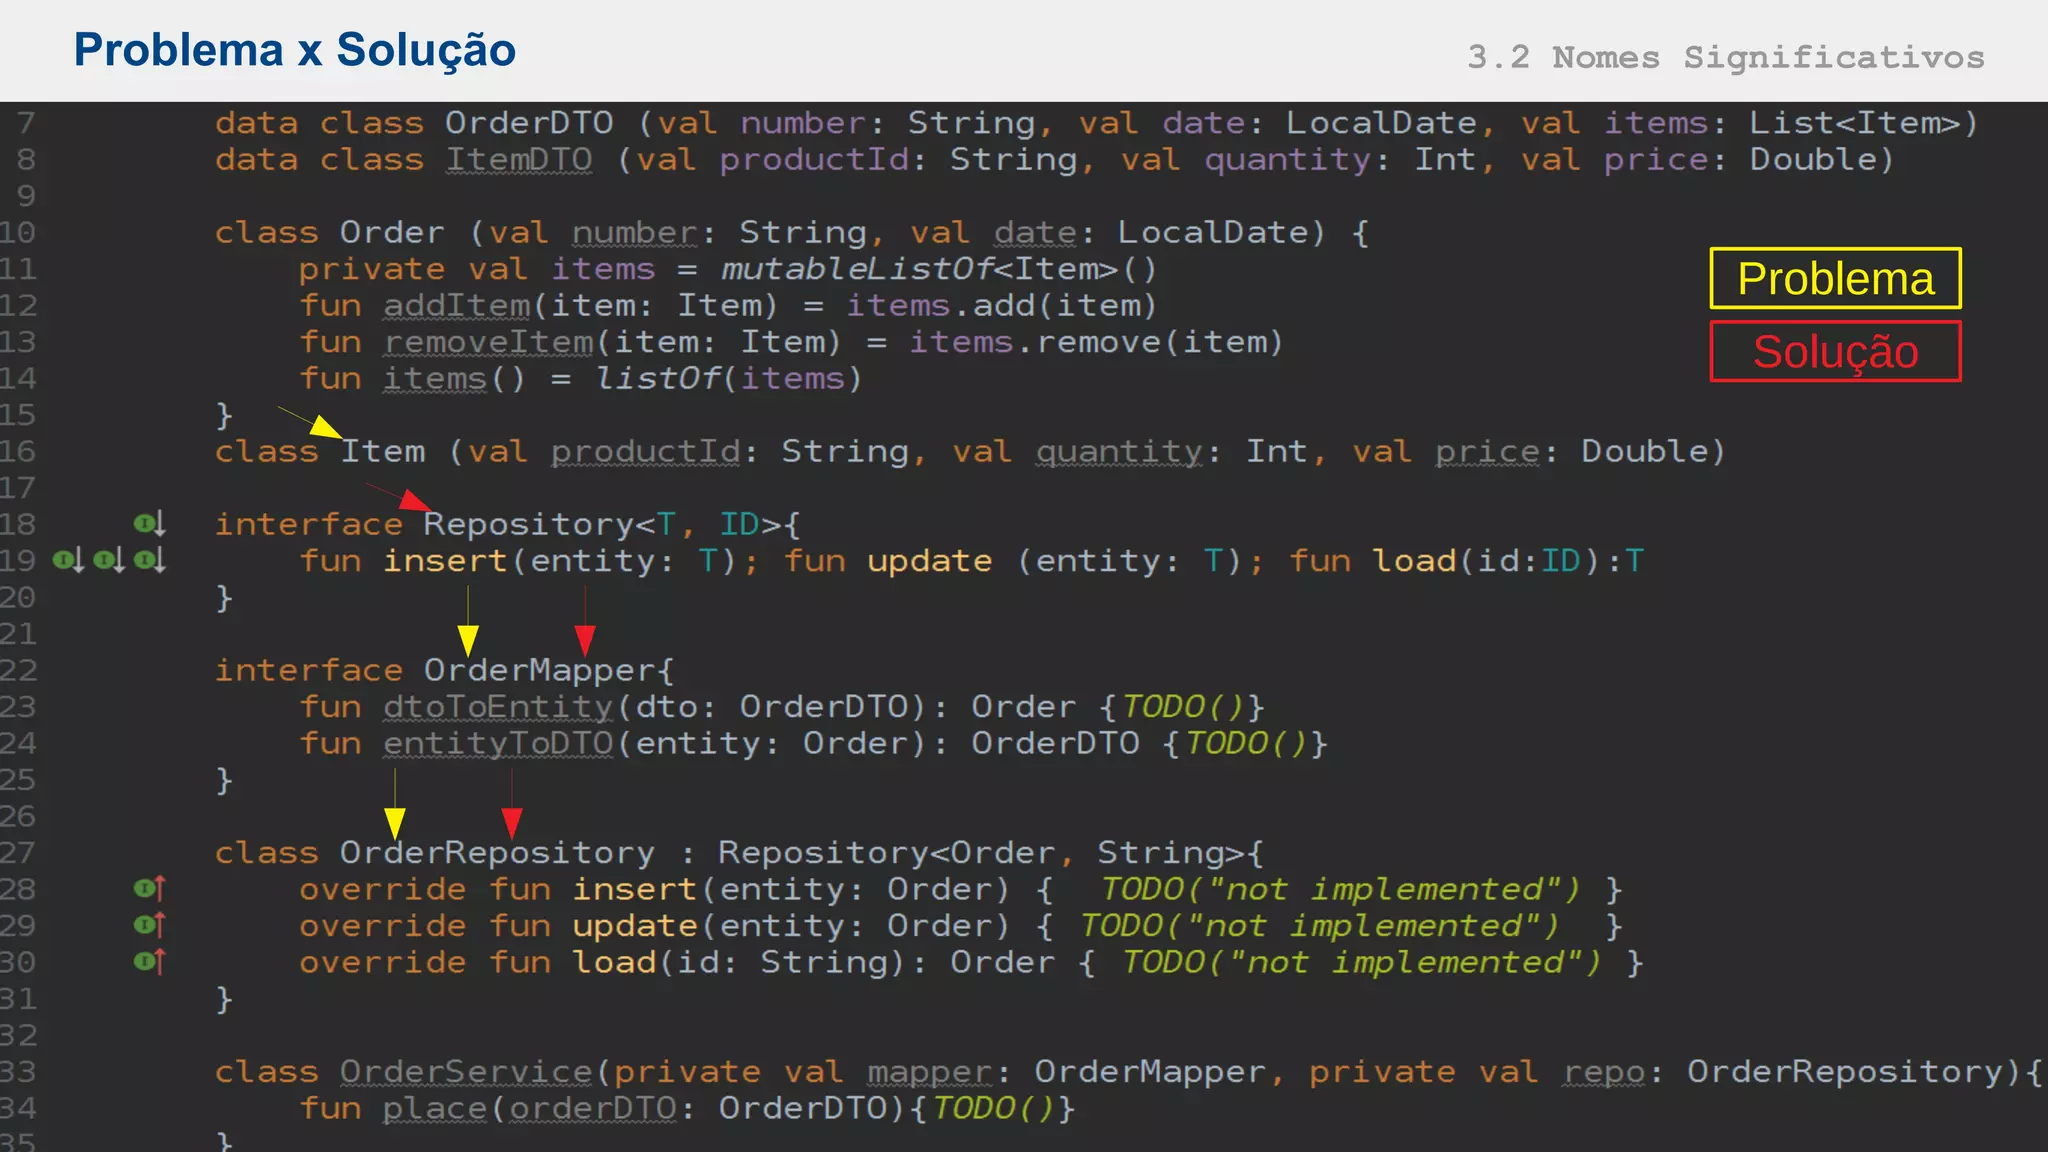Click the ItemDTO class name on line 8
2048x1152 pixels.
(519, 160)
